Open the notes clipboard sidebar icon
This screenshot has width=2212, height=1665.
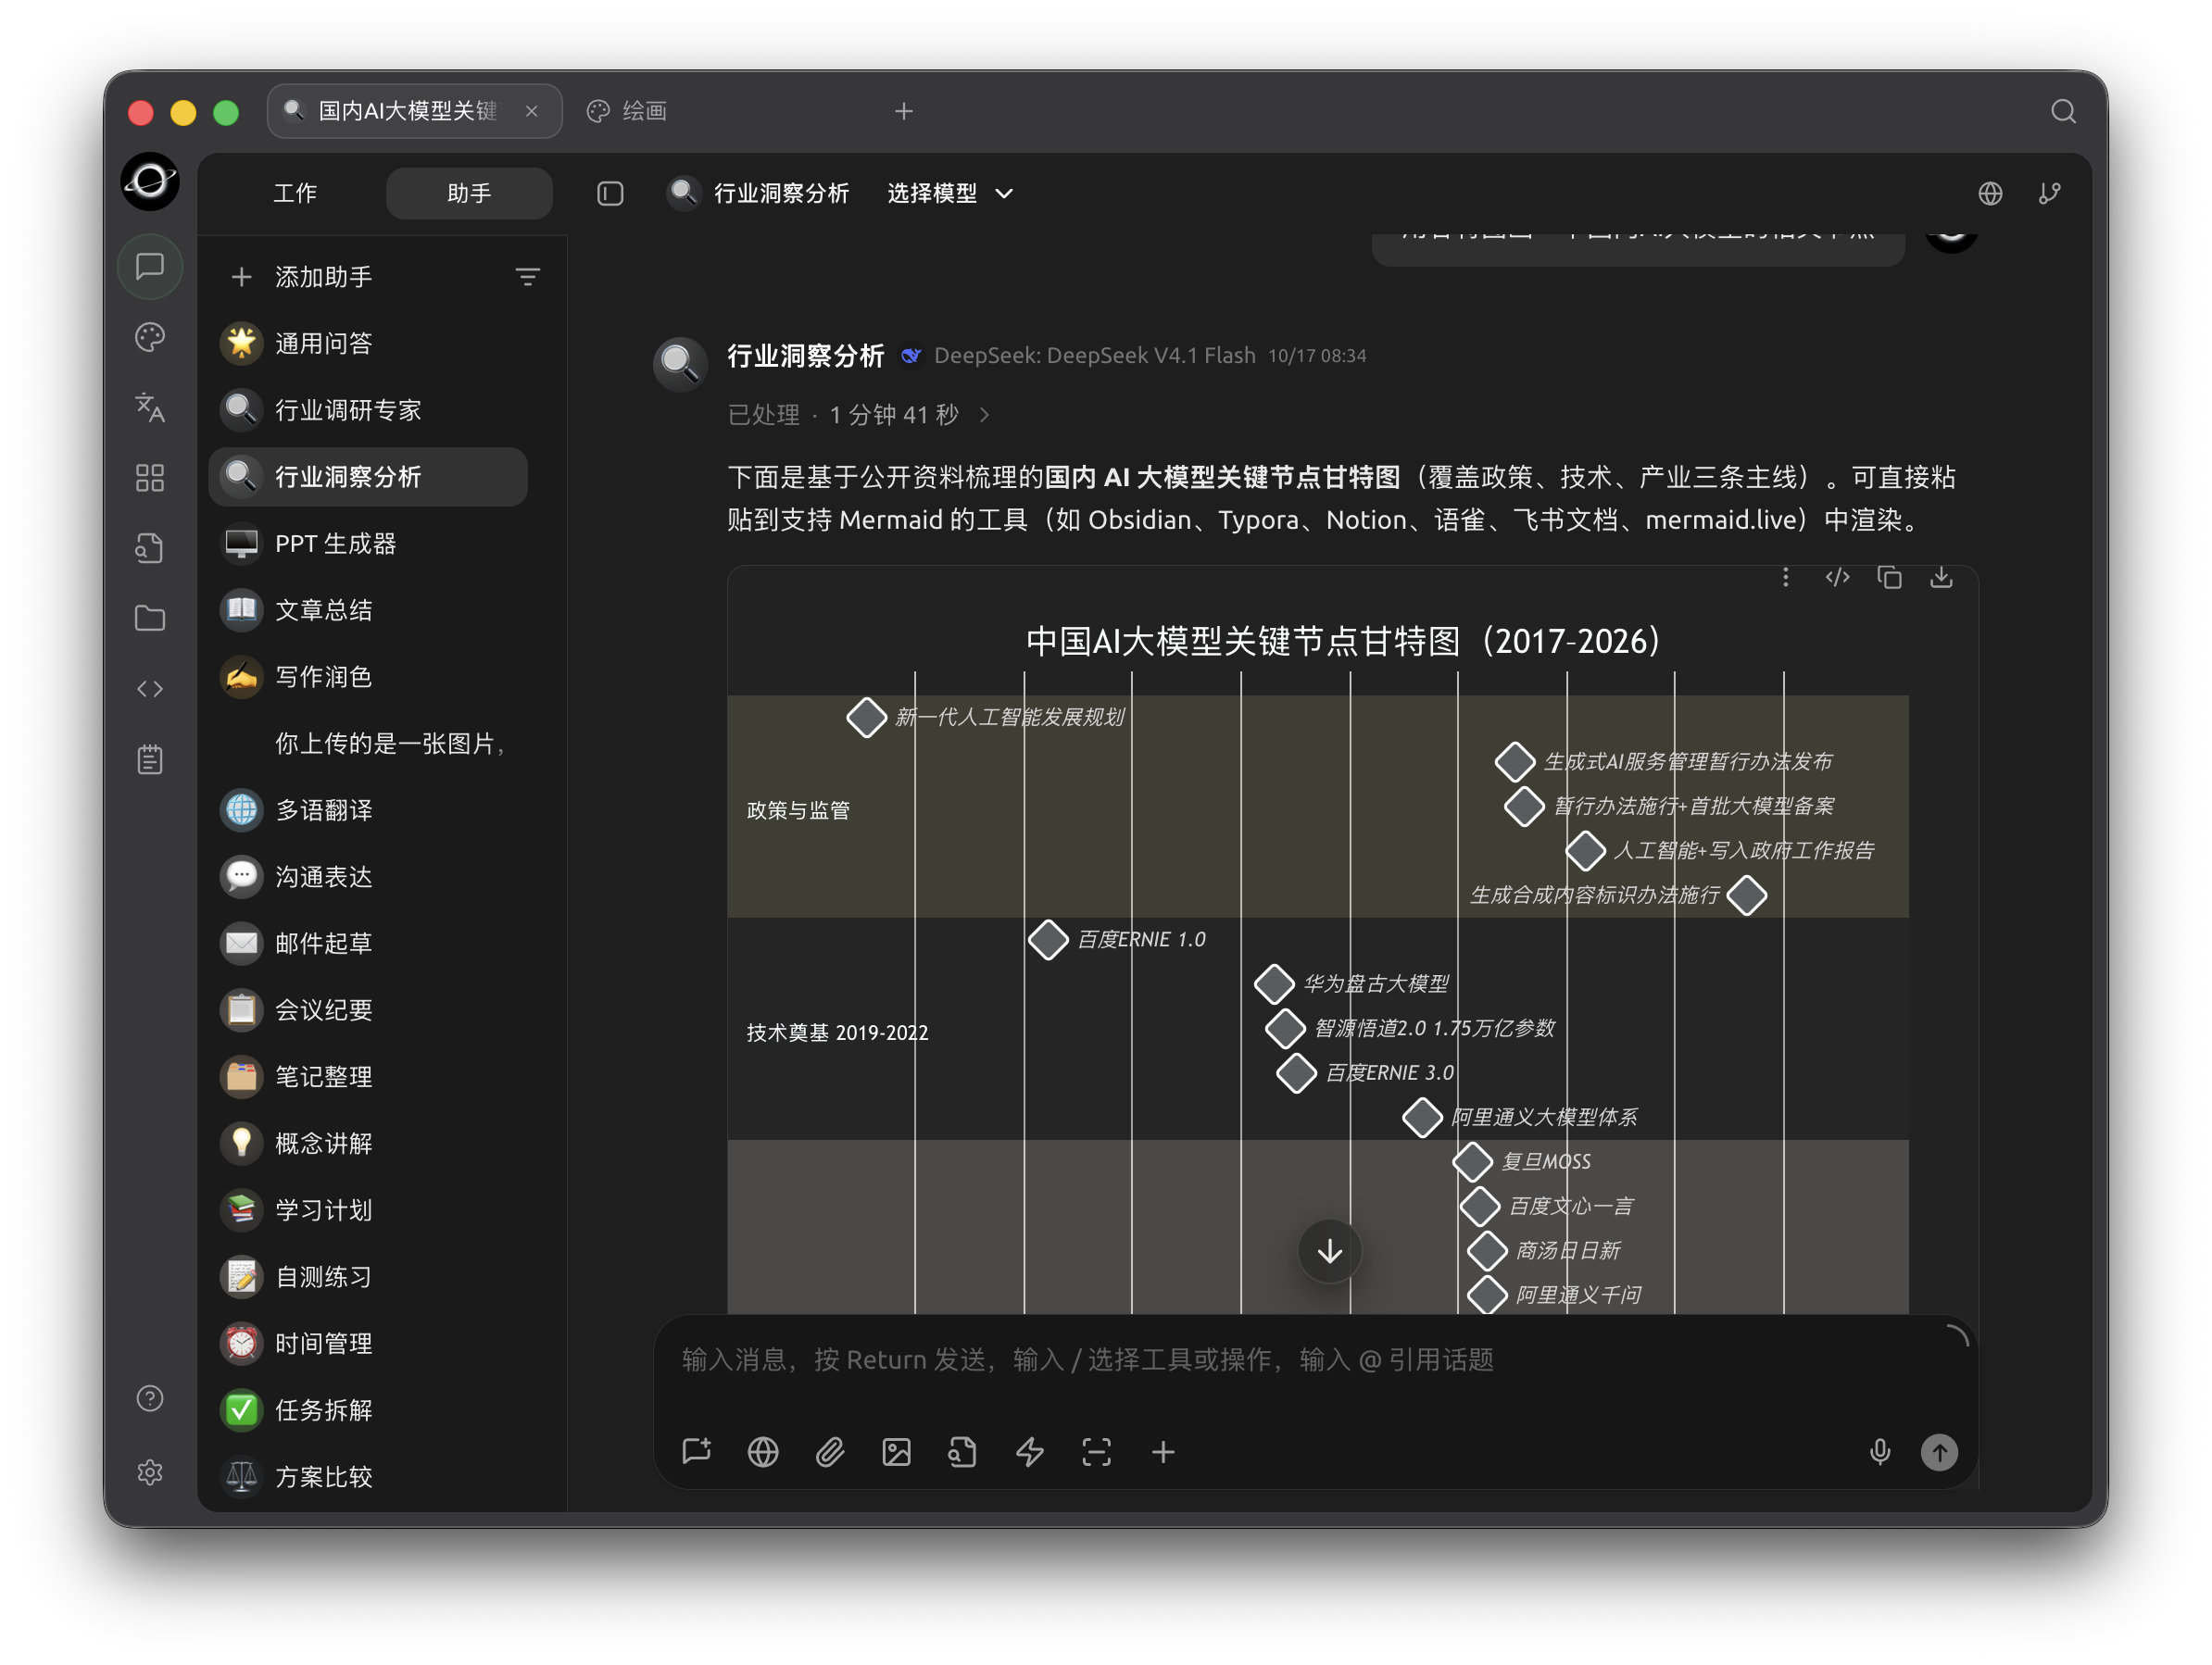coord(150,760)
